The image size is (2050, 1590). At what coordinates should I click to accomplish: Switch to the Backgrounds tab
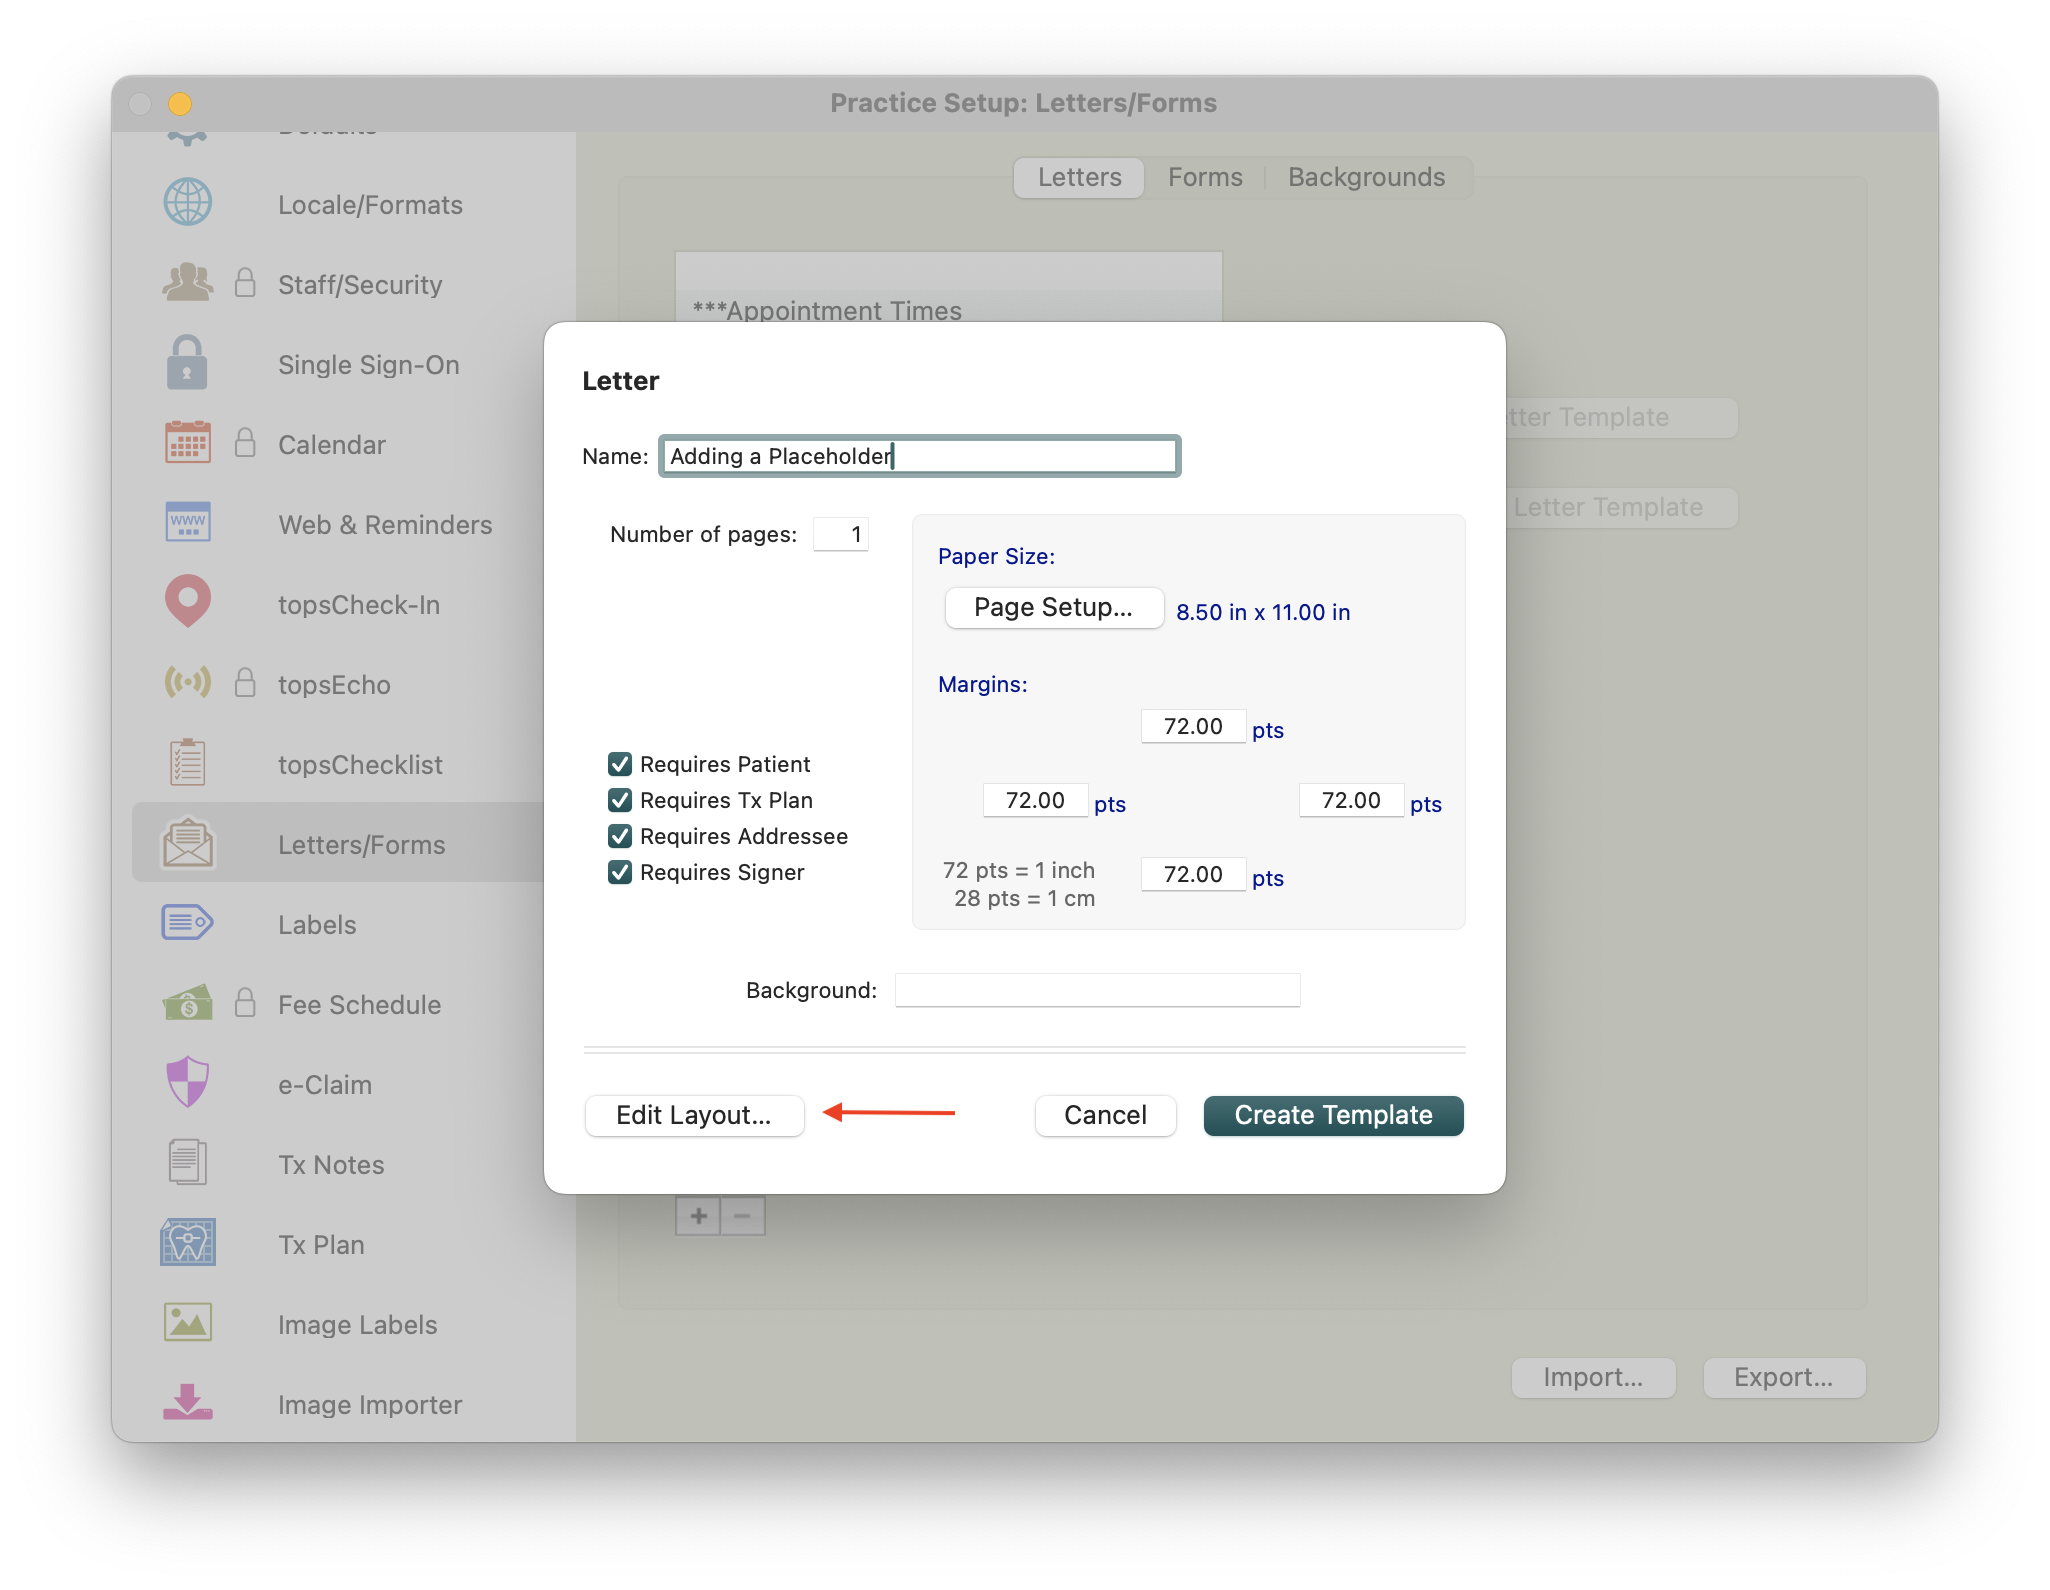[x=1366, y=178]
